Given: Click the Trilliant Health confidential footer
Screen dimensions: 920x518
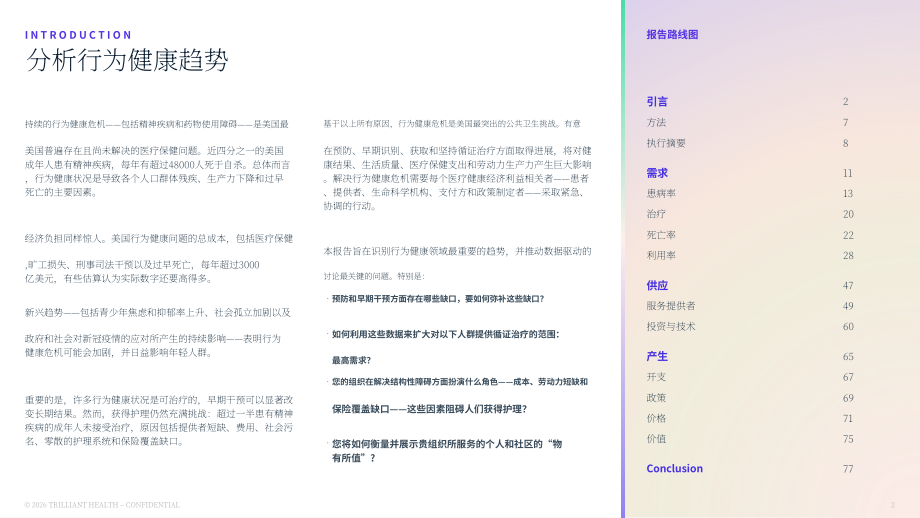Looking at the screenshot, I should (102, 505).
